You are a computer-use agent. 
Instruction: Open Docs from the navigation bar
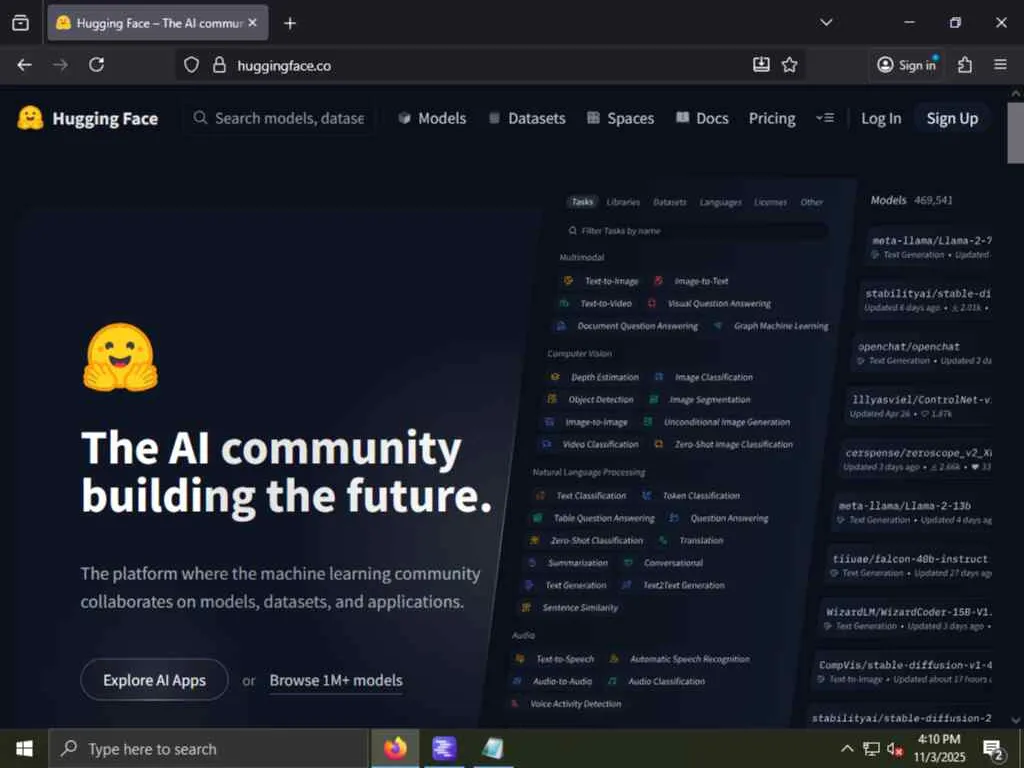tap(702, 118)
